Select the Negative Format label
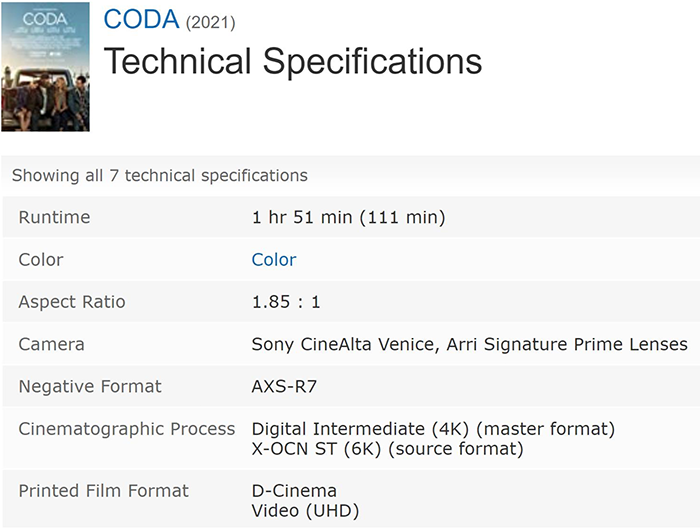Viewport: 700px width, 530px height. [x=90, y=386]
